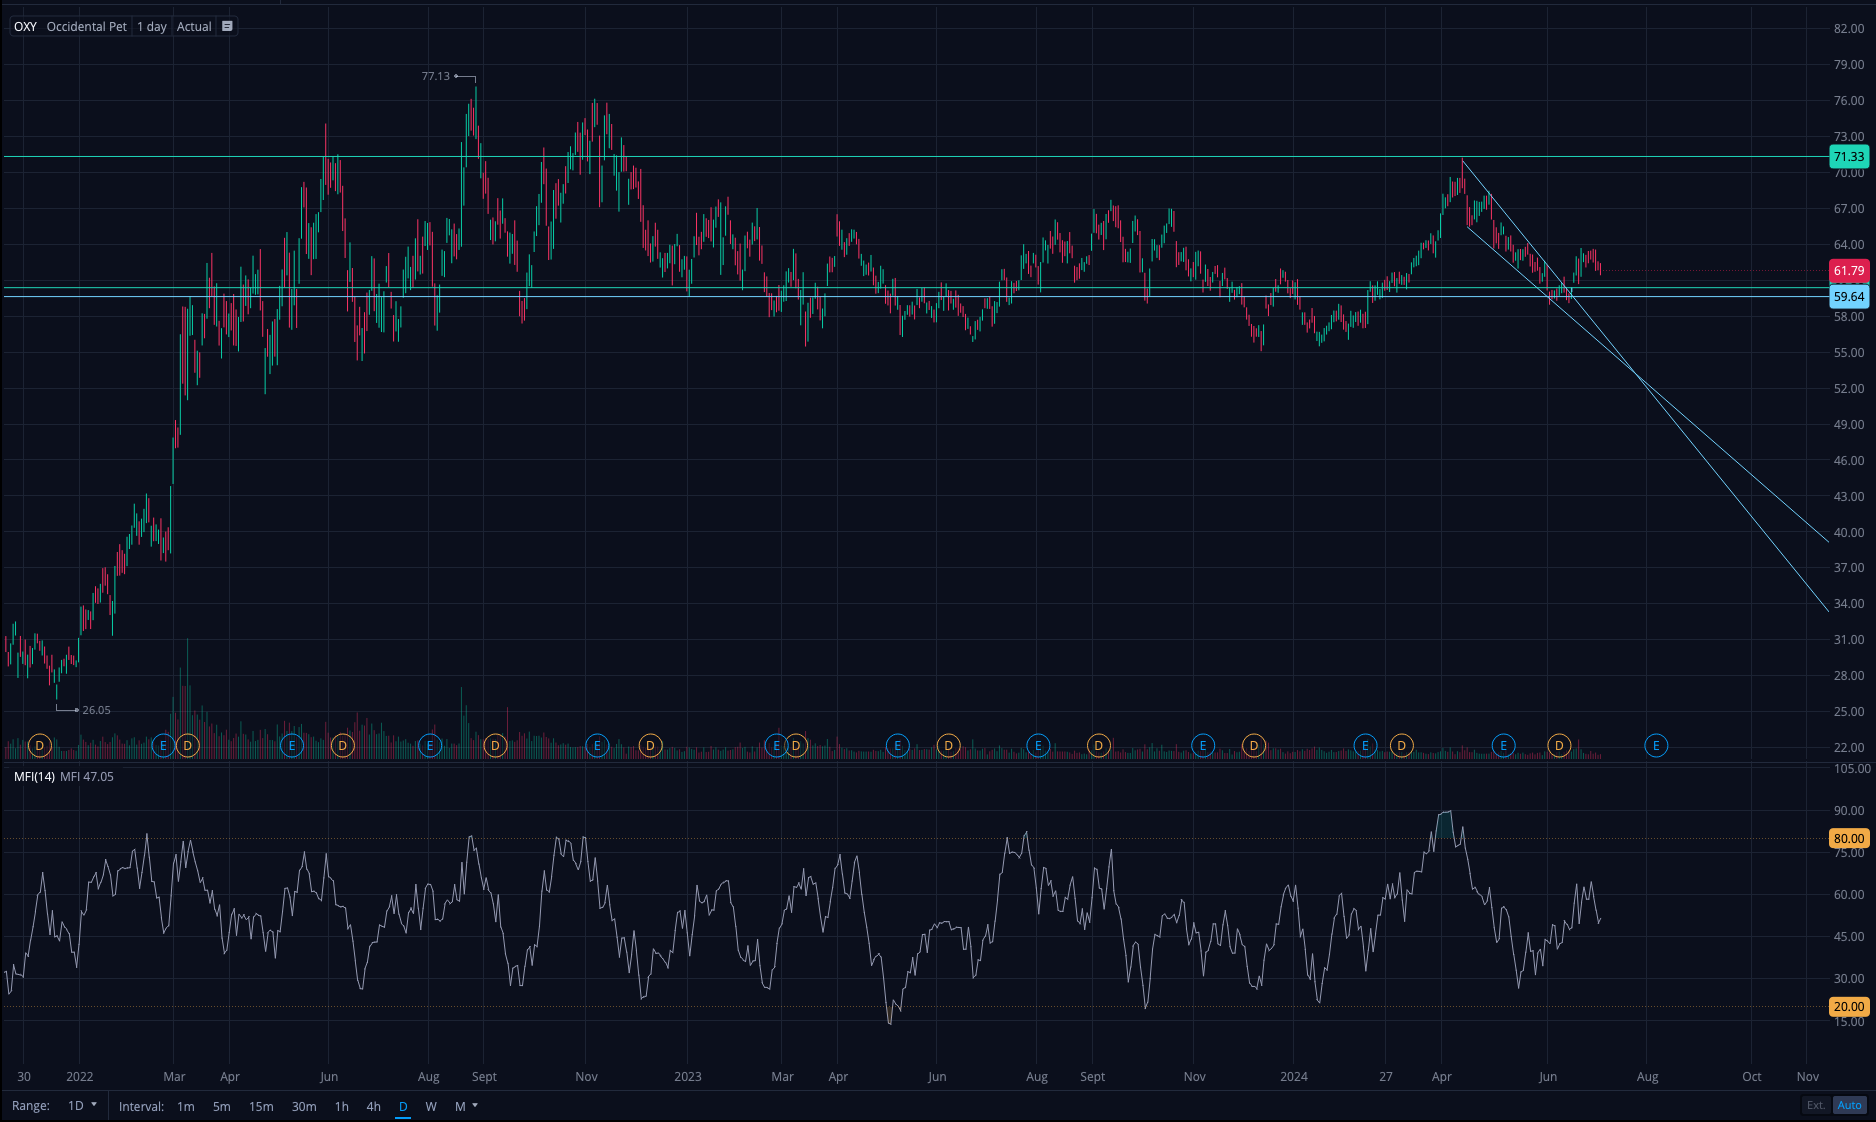Expand the M interval dropdown arrow
The height and width of the screenshot is (1122, 1876).
tap(475, 1106)
